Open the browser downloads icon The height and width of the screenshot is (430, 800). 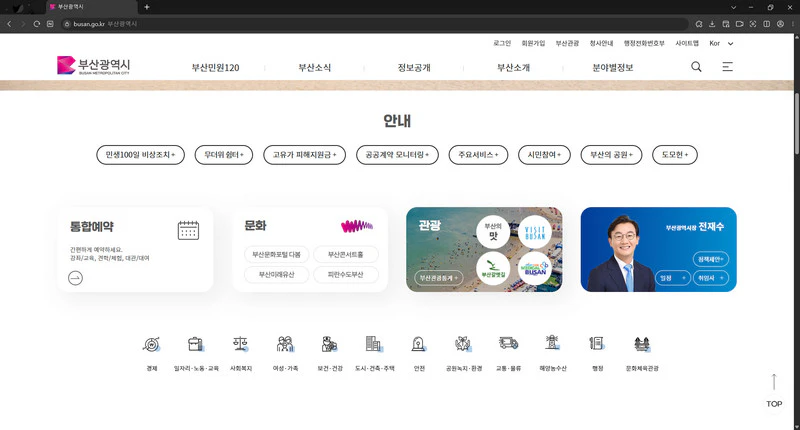712,23
